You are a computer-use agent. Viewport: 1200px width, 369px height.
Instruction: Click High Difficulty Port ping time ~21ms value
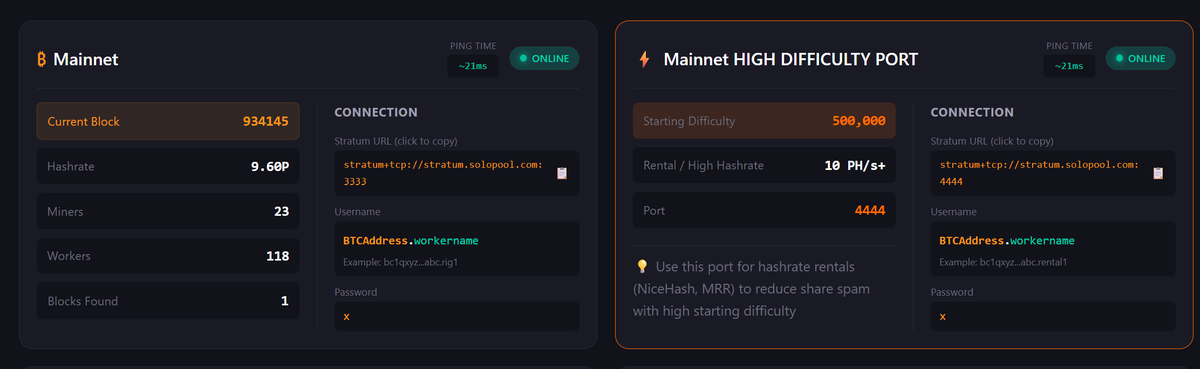[x=1069, y=66]
